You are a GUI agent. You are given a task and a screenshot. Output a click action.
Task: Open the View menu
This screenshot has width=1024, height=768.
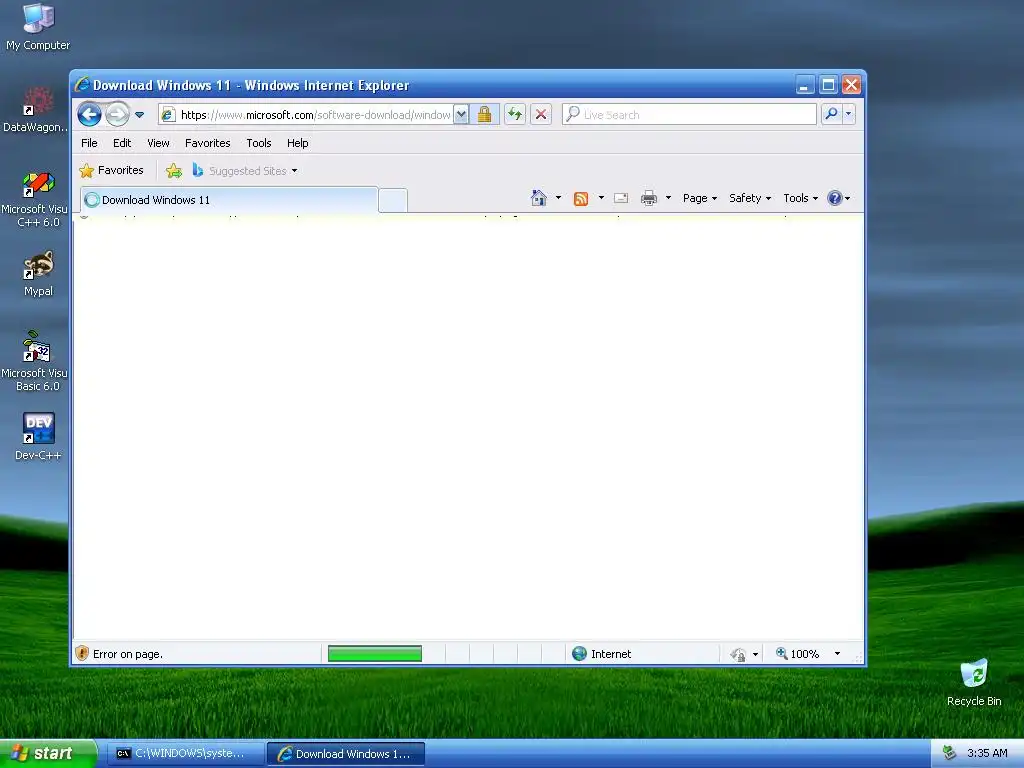click(x=158, y=143)
